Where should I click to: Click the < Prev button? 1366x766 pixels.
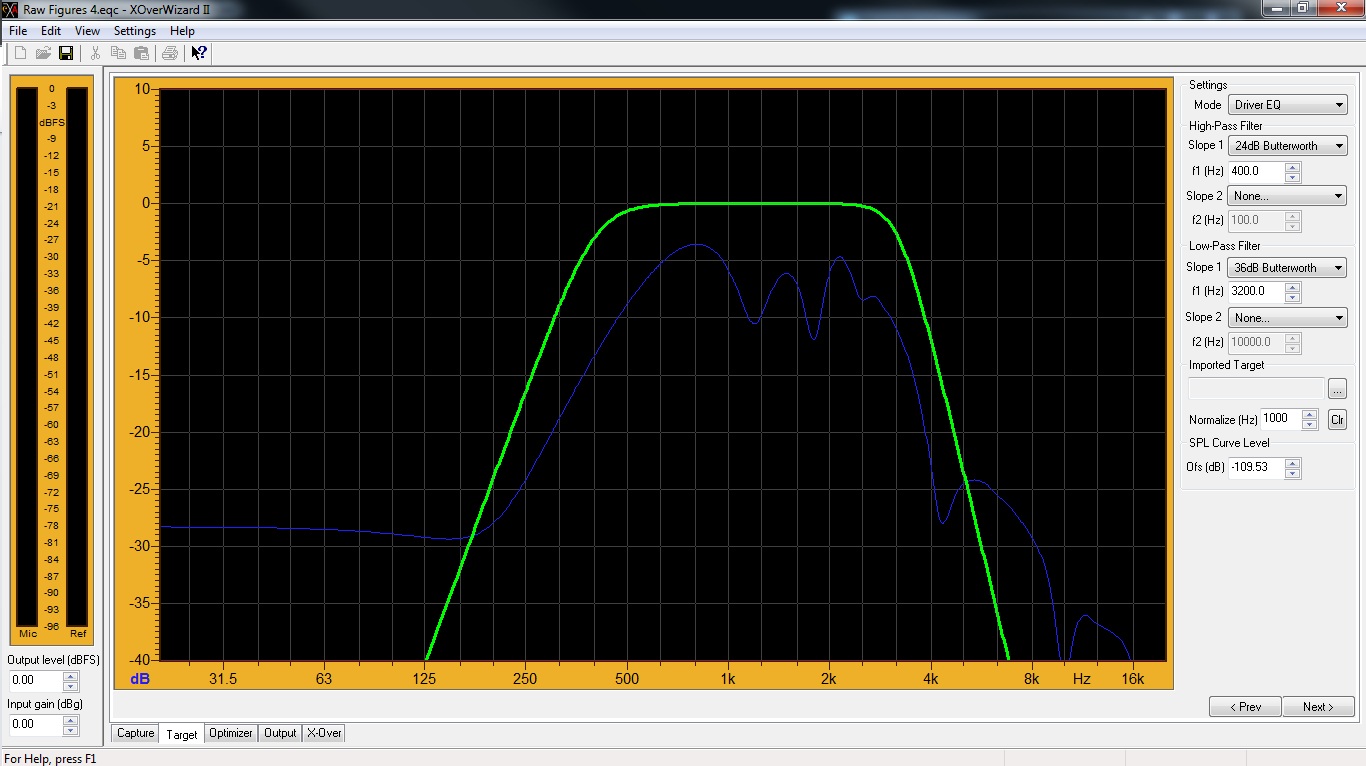point(1245,707)
